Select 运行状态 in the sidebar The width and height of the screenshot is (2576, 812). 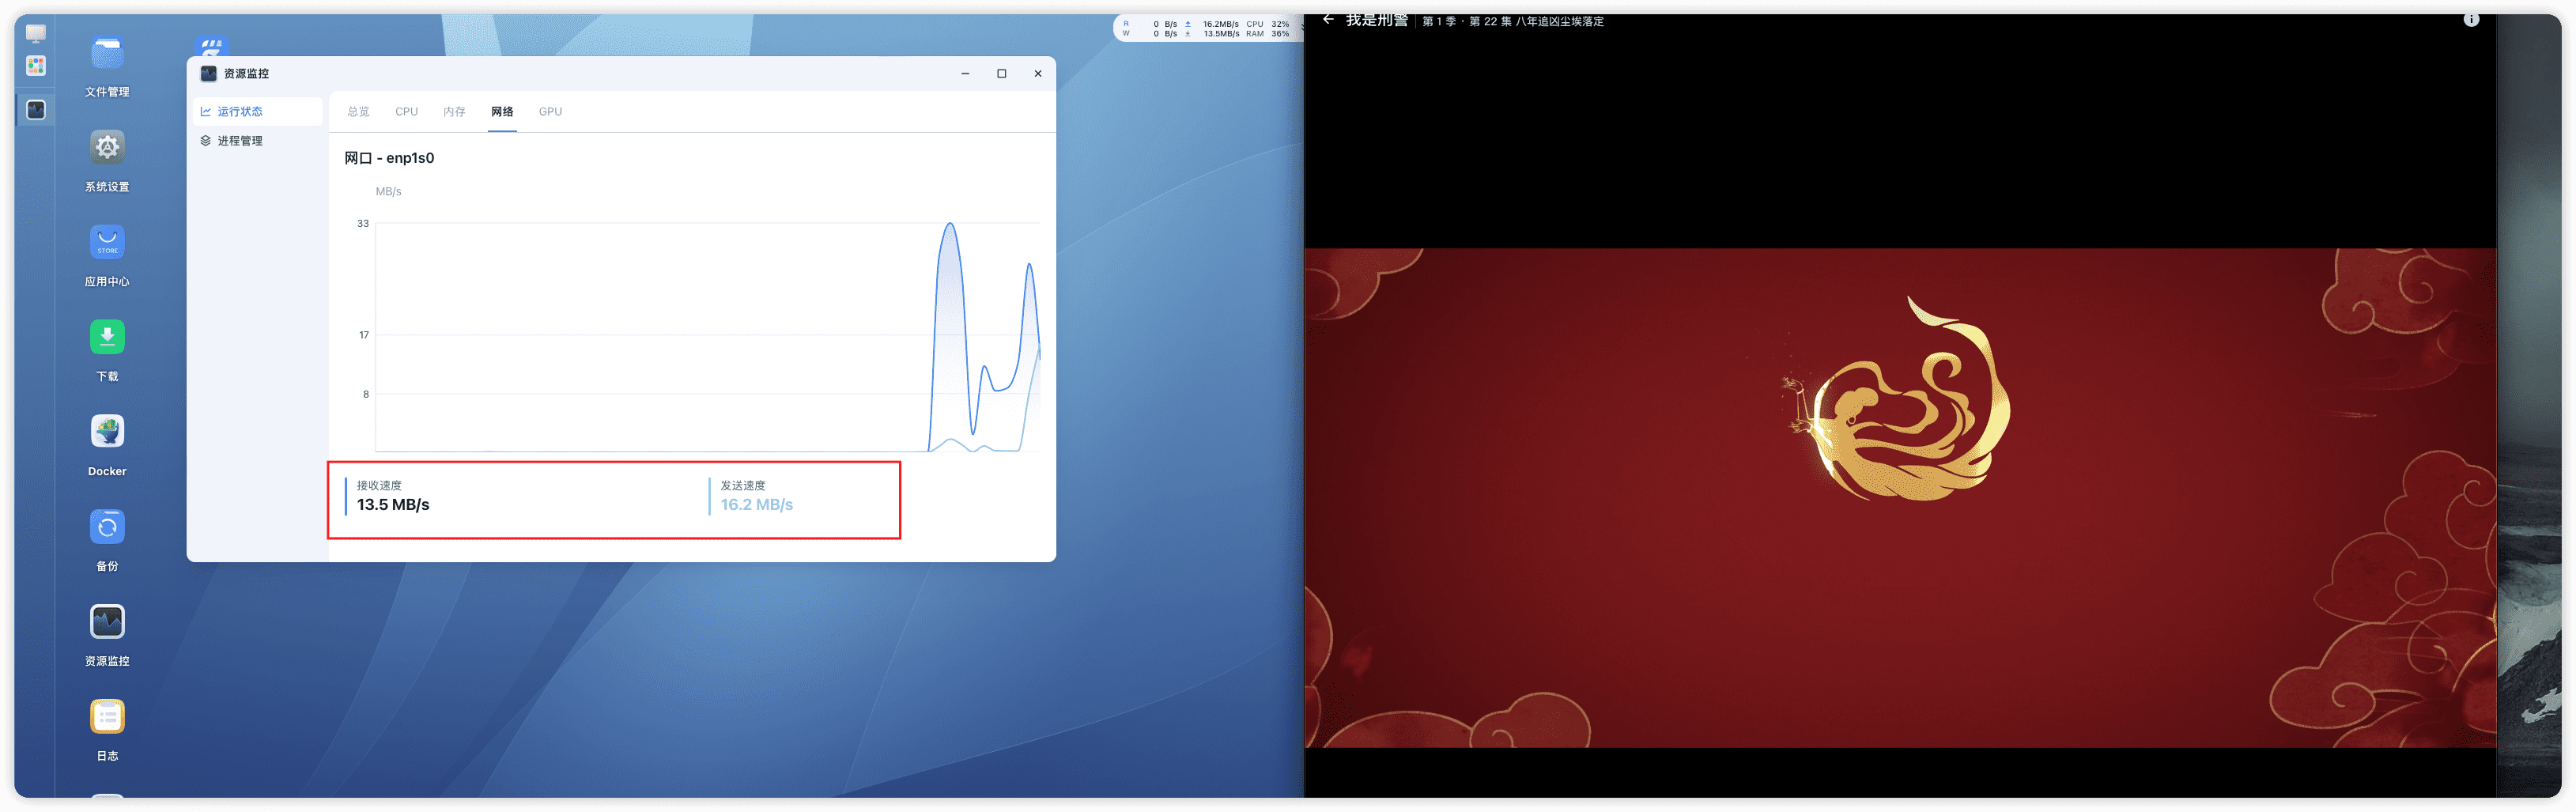click(258, 112)
